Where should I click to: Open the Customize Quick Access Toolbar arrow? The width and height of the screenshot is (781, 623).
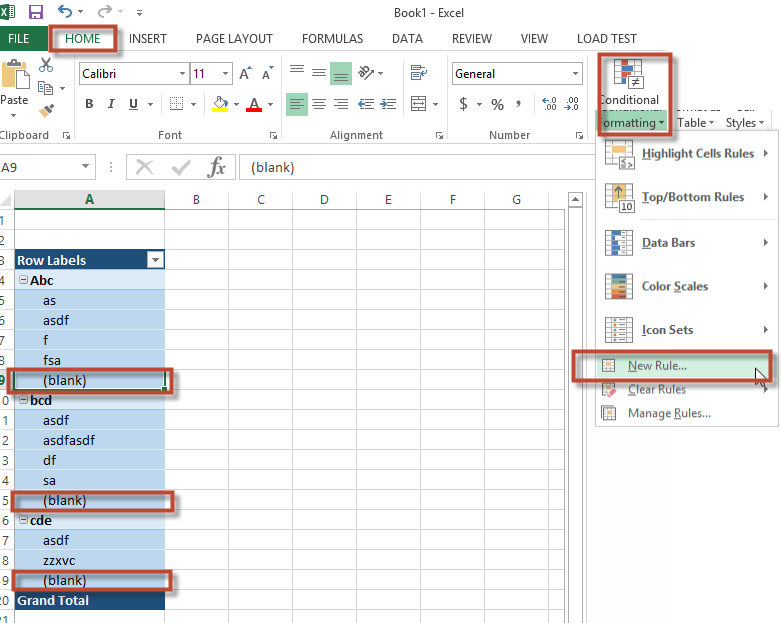139,12
